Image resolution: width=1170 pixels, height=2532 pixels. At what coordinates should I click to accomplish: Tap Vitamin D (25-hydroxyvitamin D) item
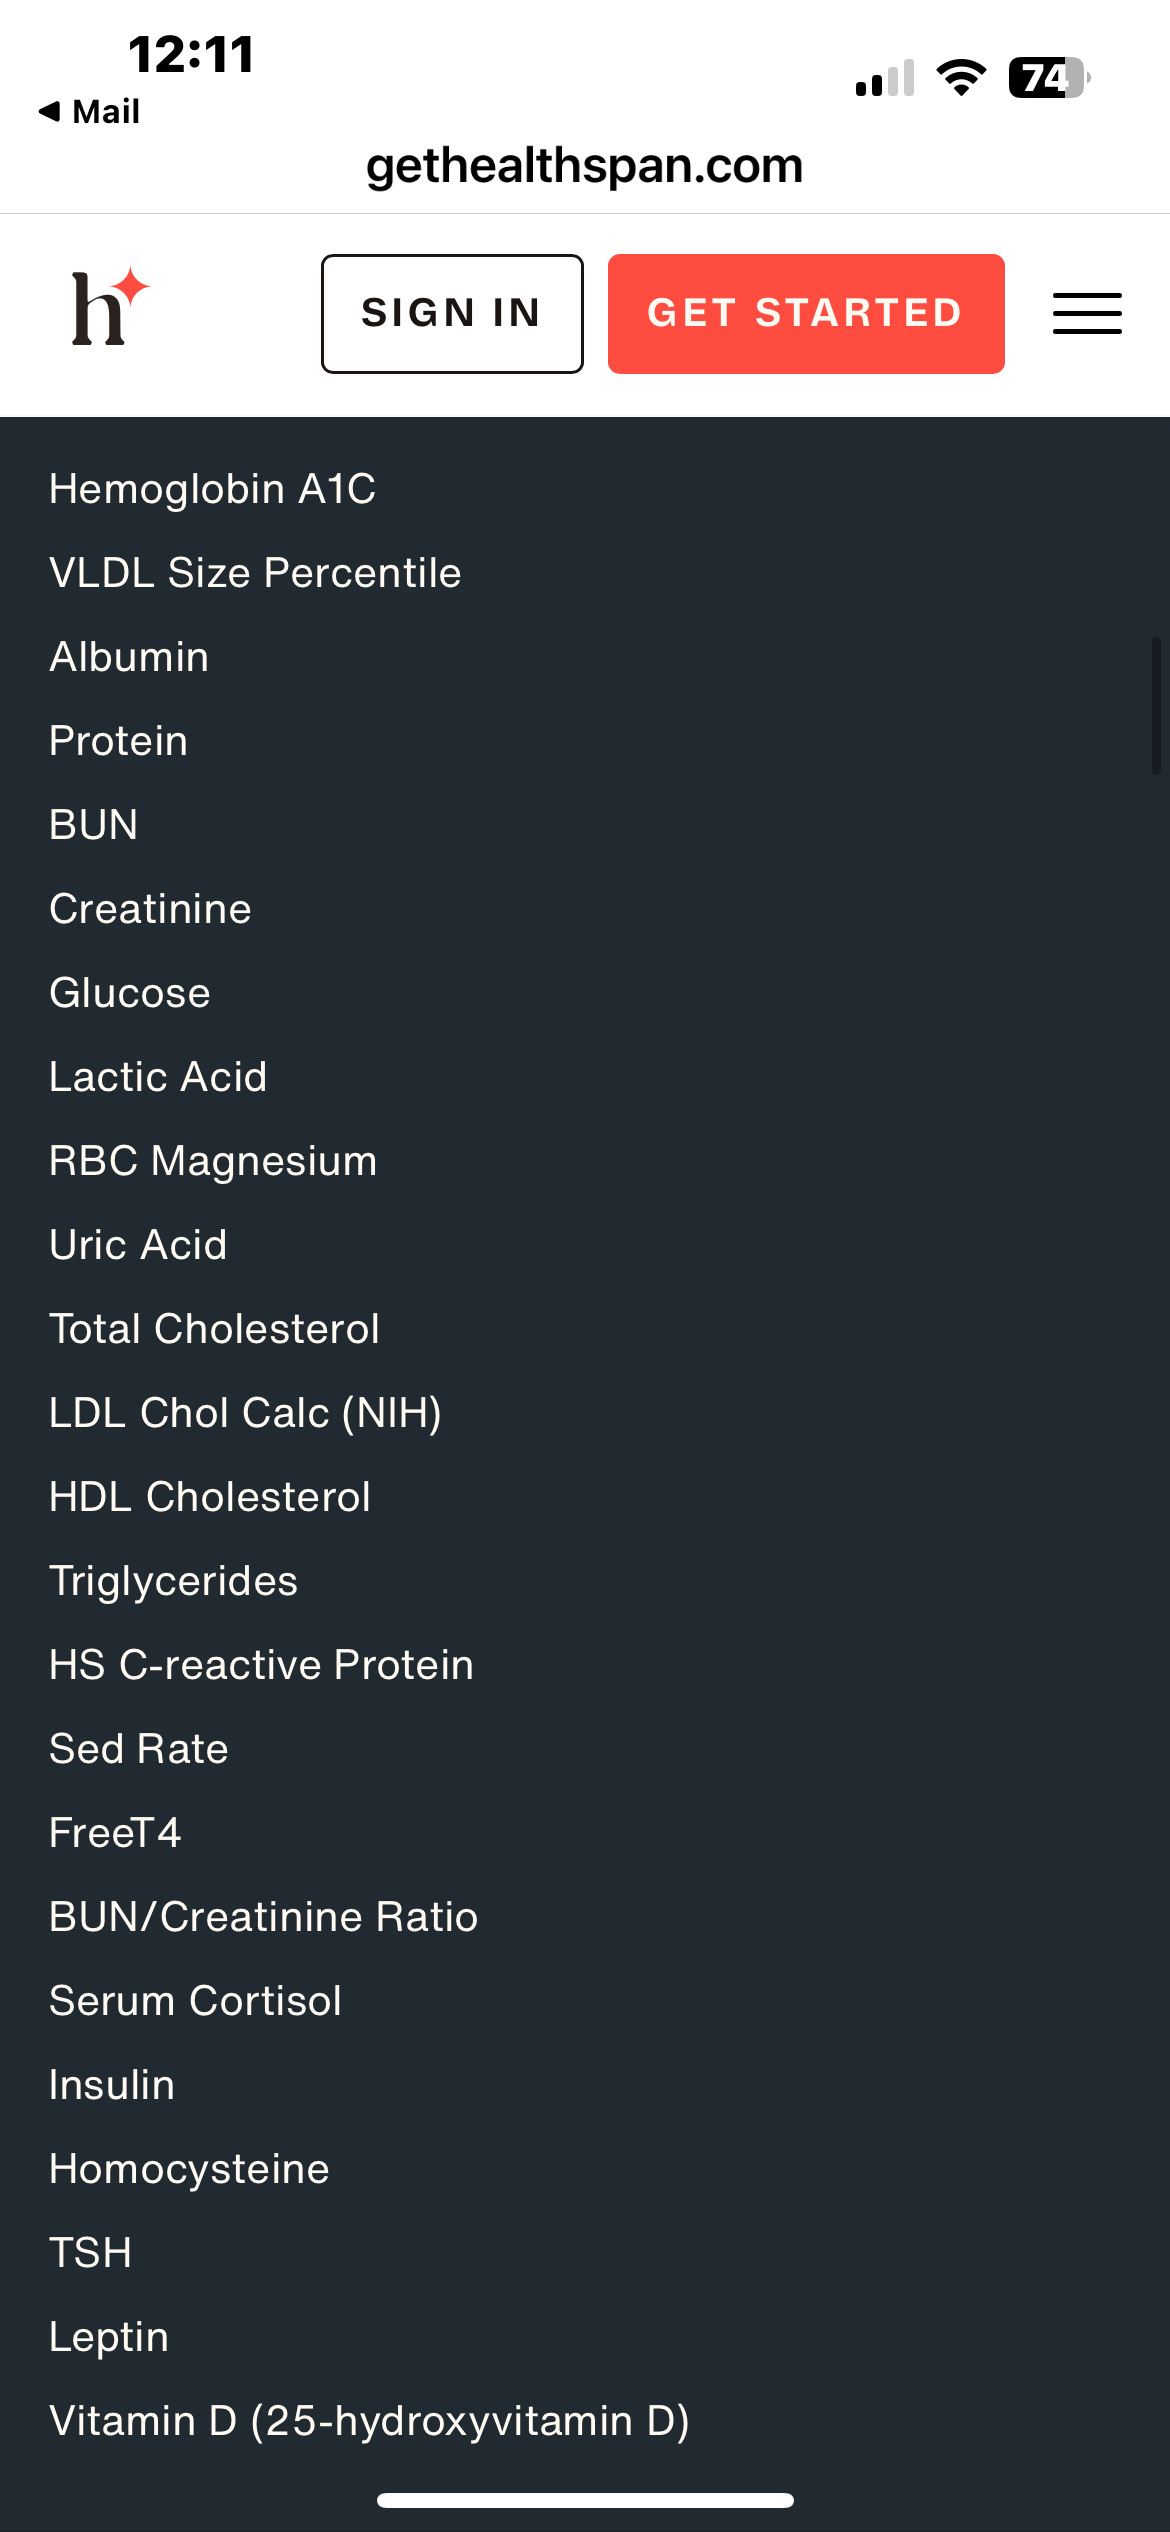click(x=370, y=2422)
